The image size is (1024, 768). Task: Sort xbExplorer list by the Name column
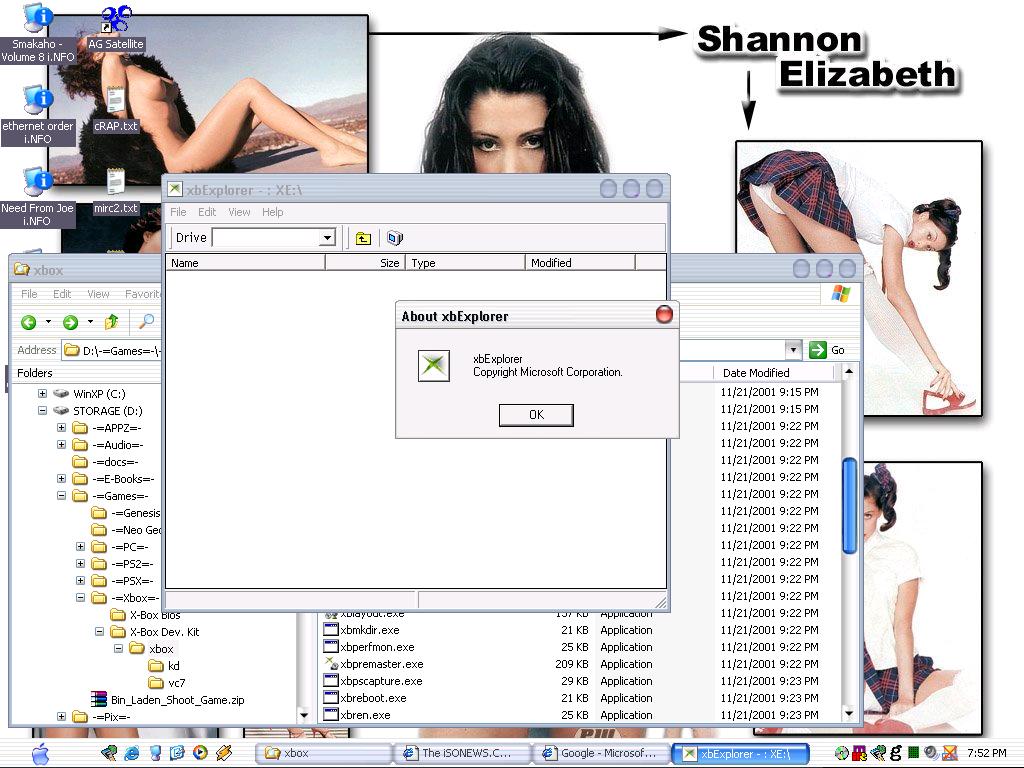pyautogui.click(x=245, y=263)
